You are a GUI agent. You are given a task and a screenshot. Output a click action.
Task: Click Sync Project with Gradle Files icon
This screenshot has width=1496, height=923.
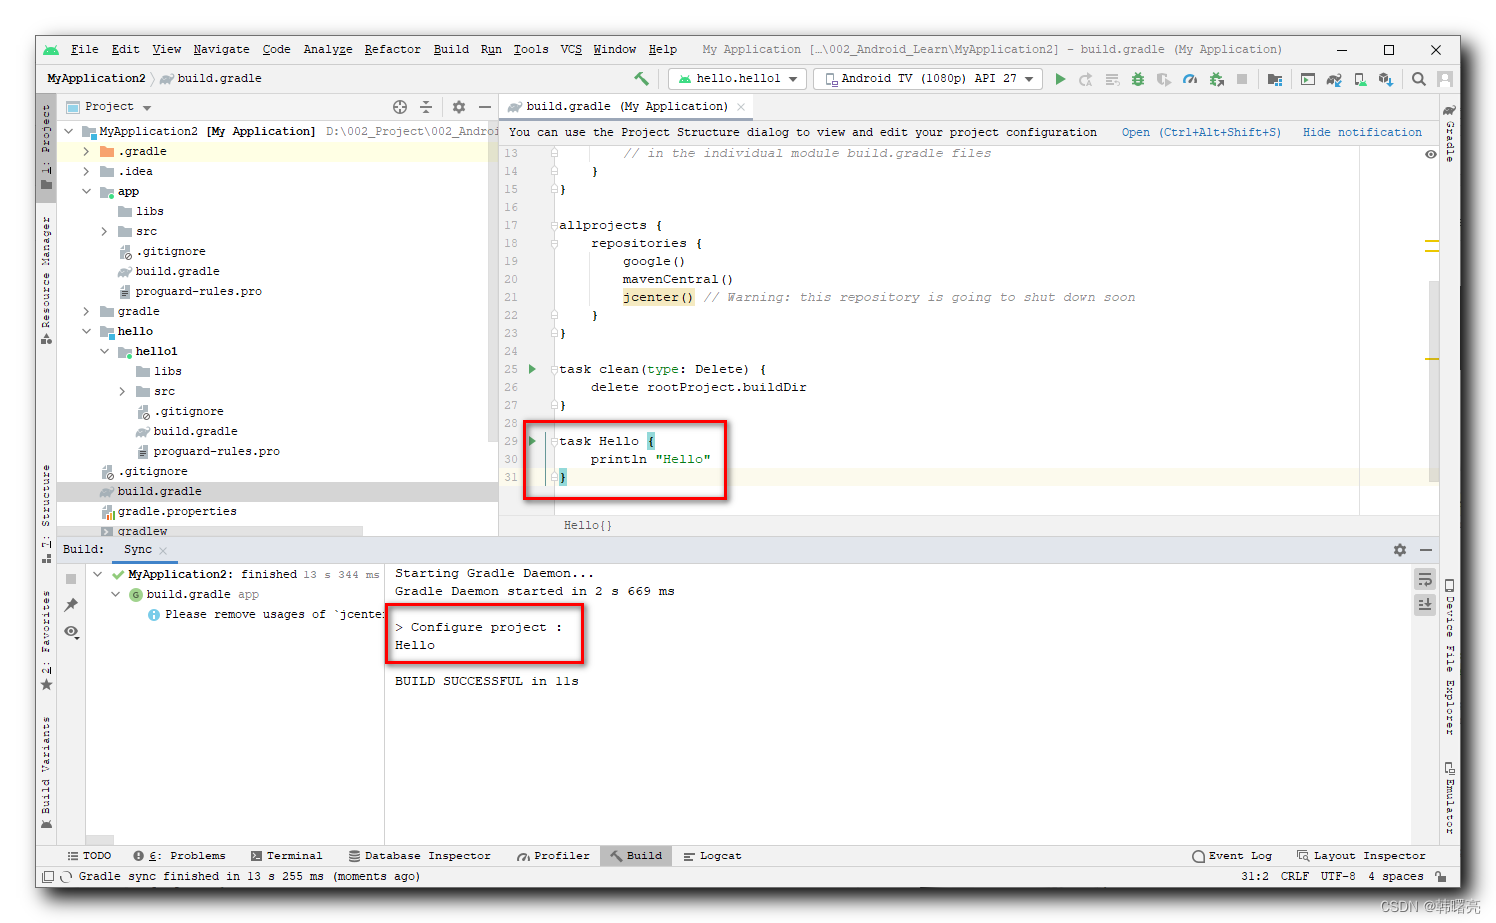point(1334,79)
